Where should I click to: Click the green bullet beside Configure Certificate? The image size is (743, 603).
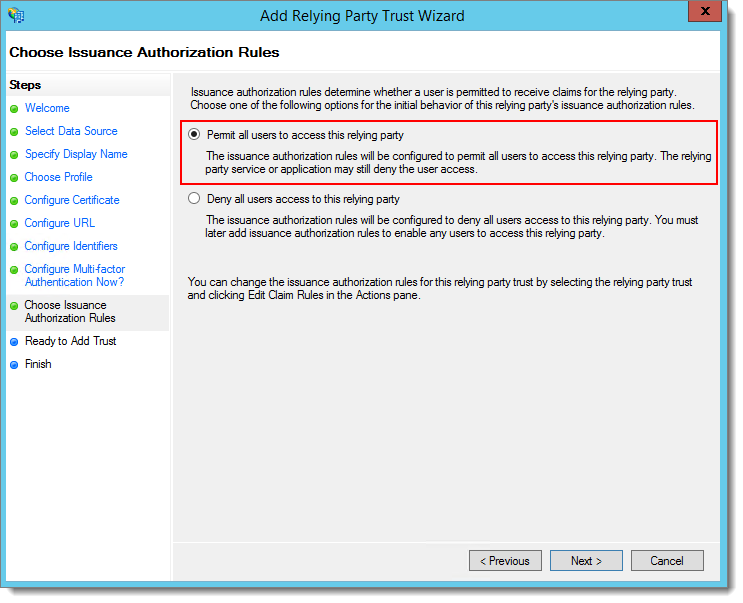pos(14,201)
